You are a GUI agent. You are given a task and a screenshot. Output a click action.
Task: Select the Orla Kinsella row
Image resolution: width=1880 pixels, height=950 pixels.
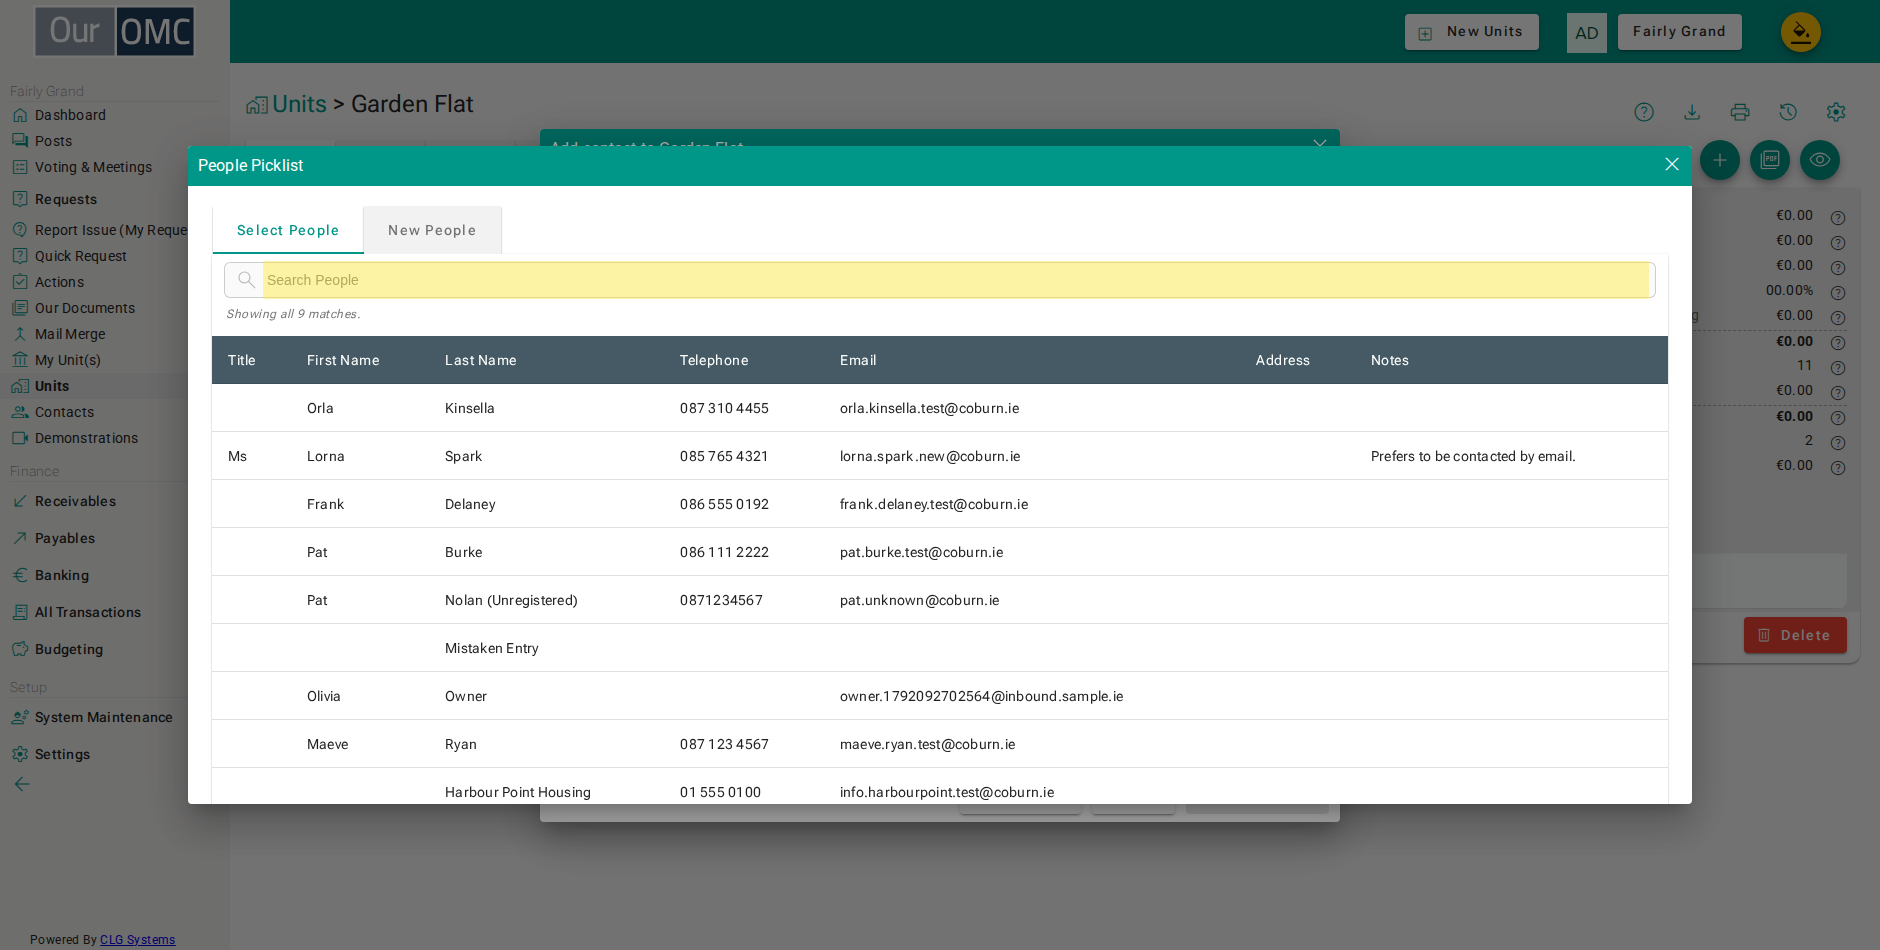pyautogui.click(x=940, y=408)
